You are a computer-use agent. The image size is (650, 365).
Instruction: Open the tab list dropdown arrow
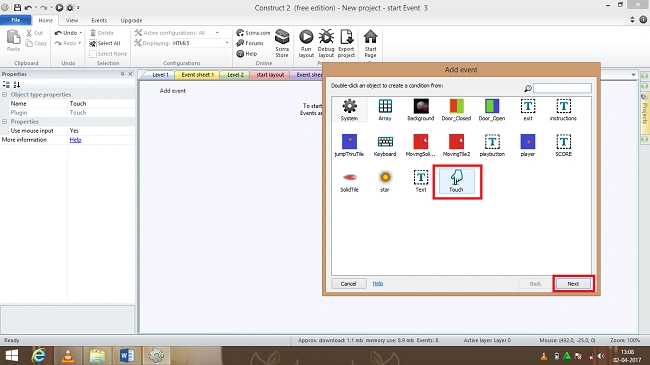point(633,75)
